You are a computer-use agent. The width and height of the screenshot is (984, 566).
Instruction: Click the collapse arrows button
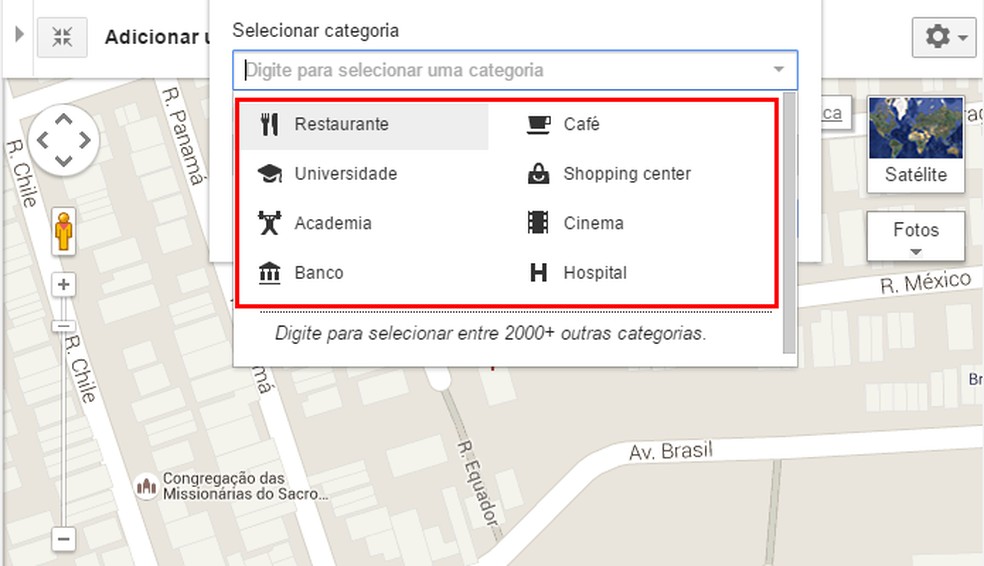point(63,38)
